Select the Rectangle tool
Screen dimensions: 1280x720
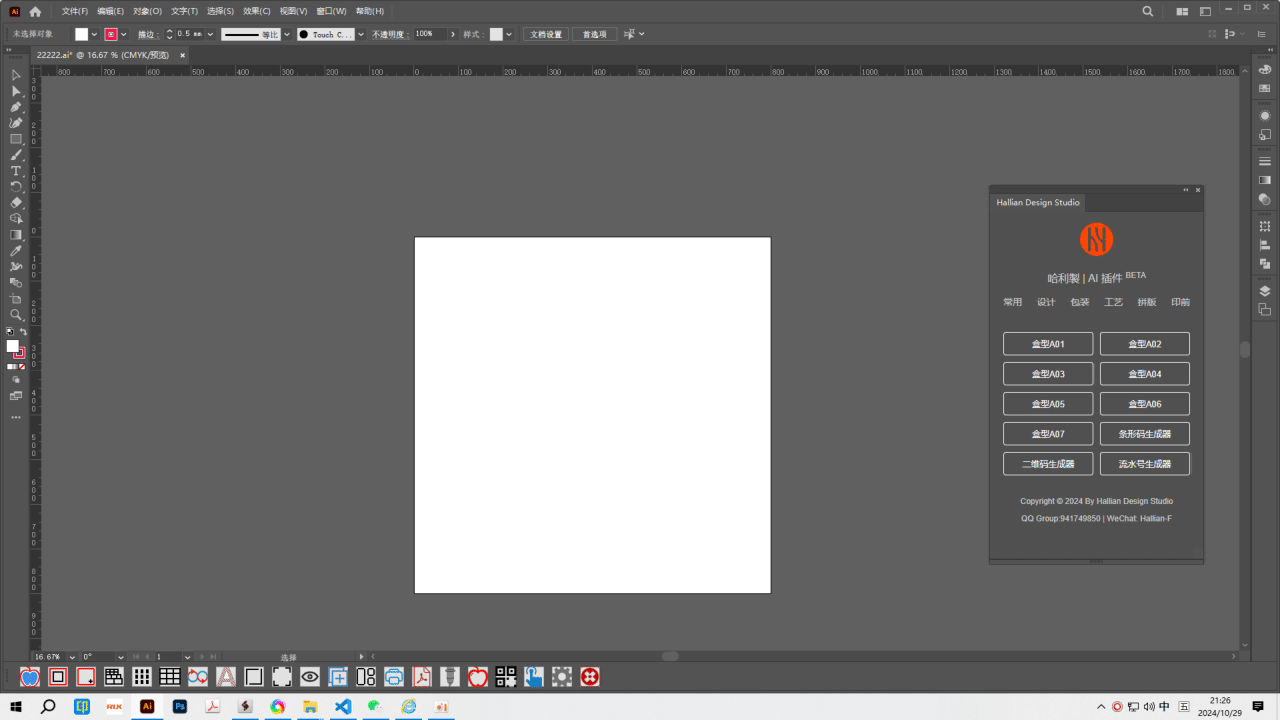[x=16, y=139]
